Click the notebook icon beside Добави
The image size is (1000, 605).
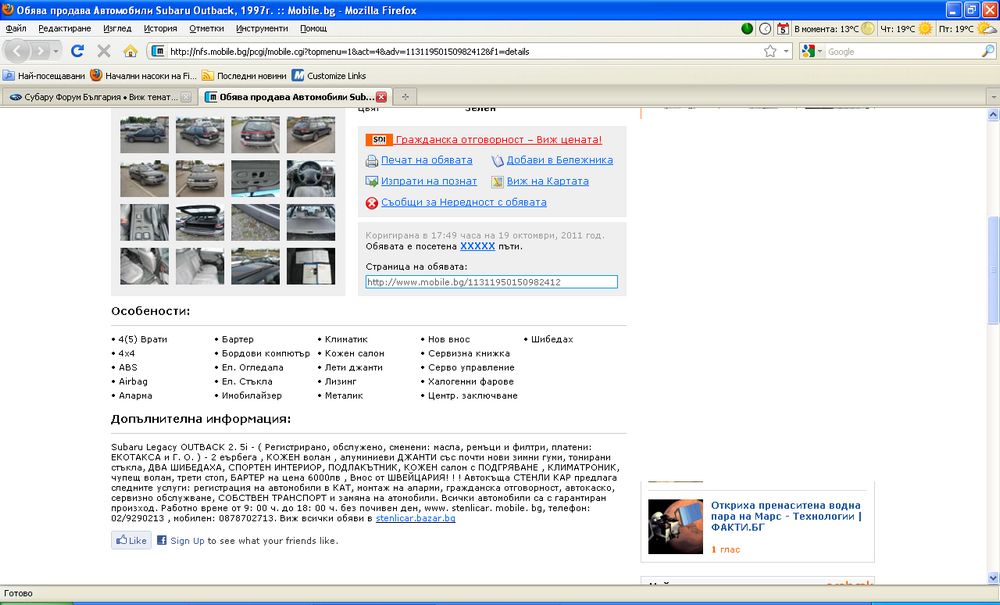coord(497,161)
